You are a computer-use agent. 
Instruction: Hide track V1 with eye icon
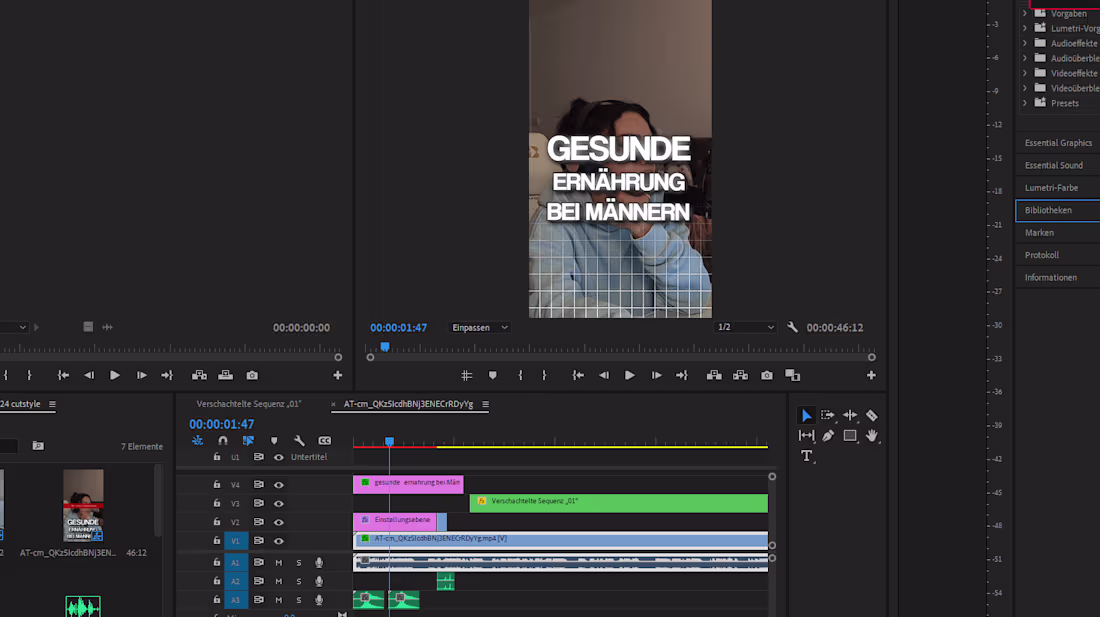coord(279,541)
